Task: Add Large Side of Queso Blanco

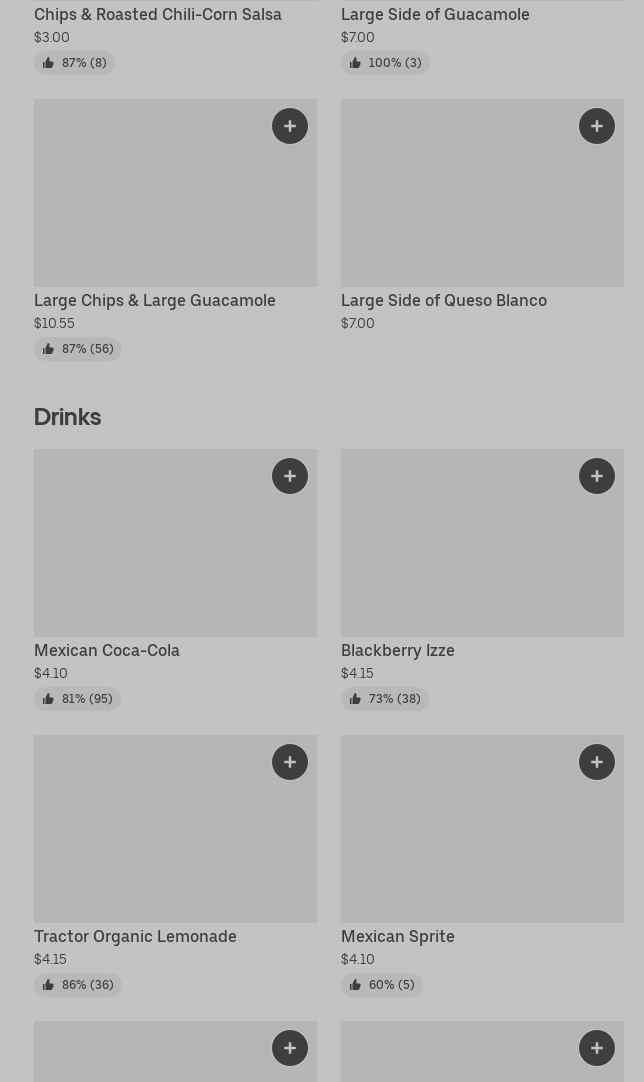Action: point(597,126)
